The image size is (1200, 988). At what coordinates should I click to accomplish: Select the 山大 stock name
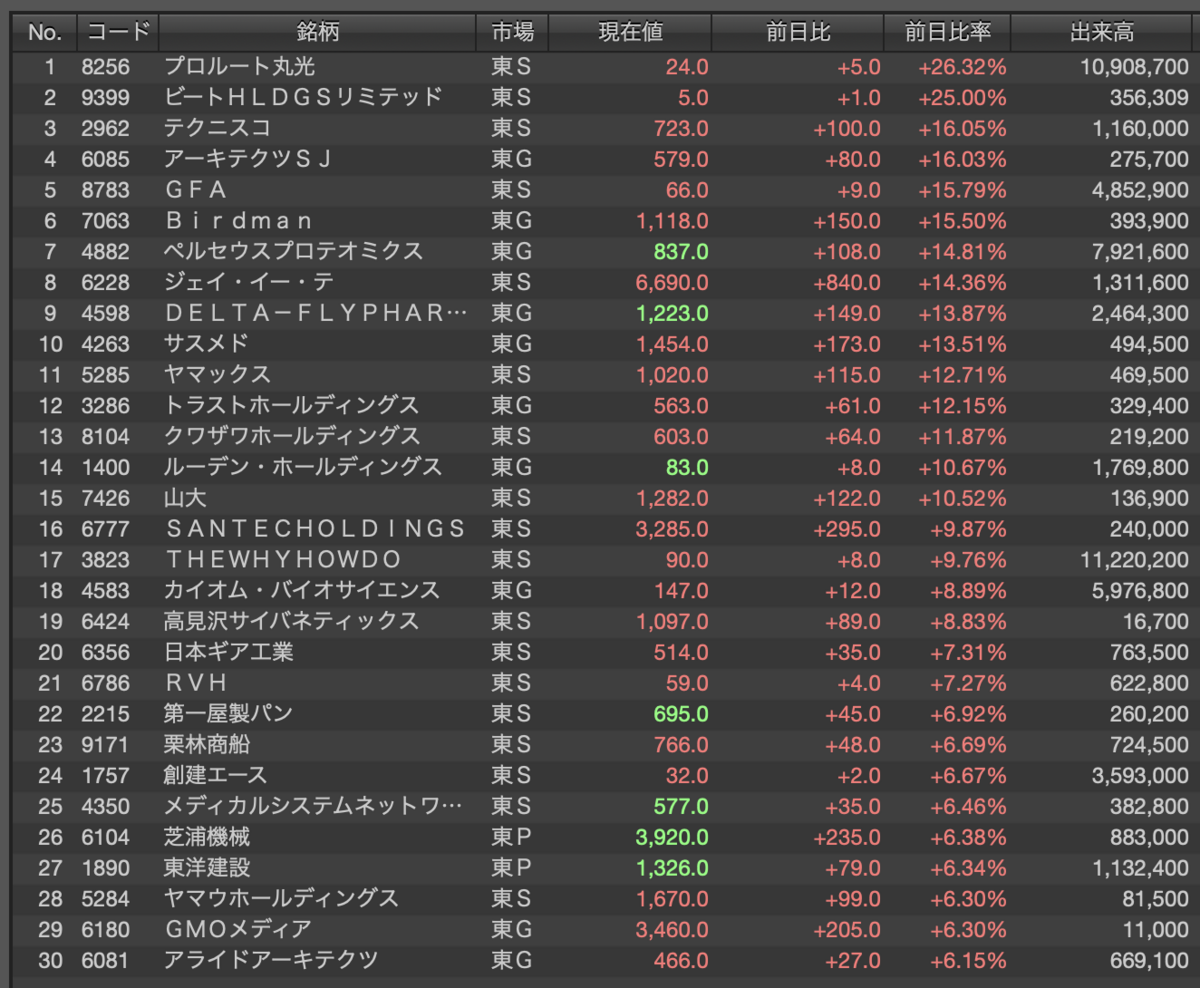(185, 498)
